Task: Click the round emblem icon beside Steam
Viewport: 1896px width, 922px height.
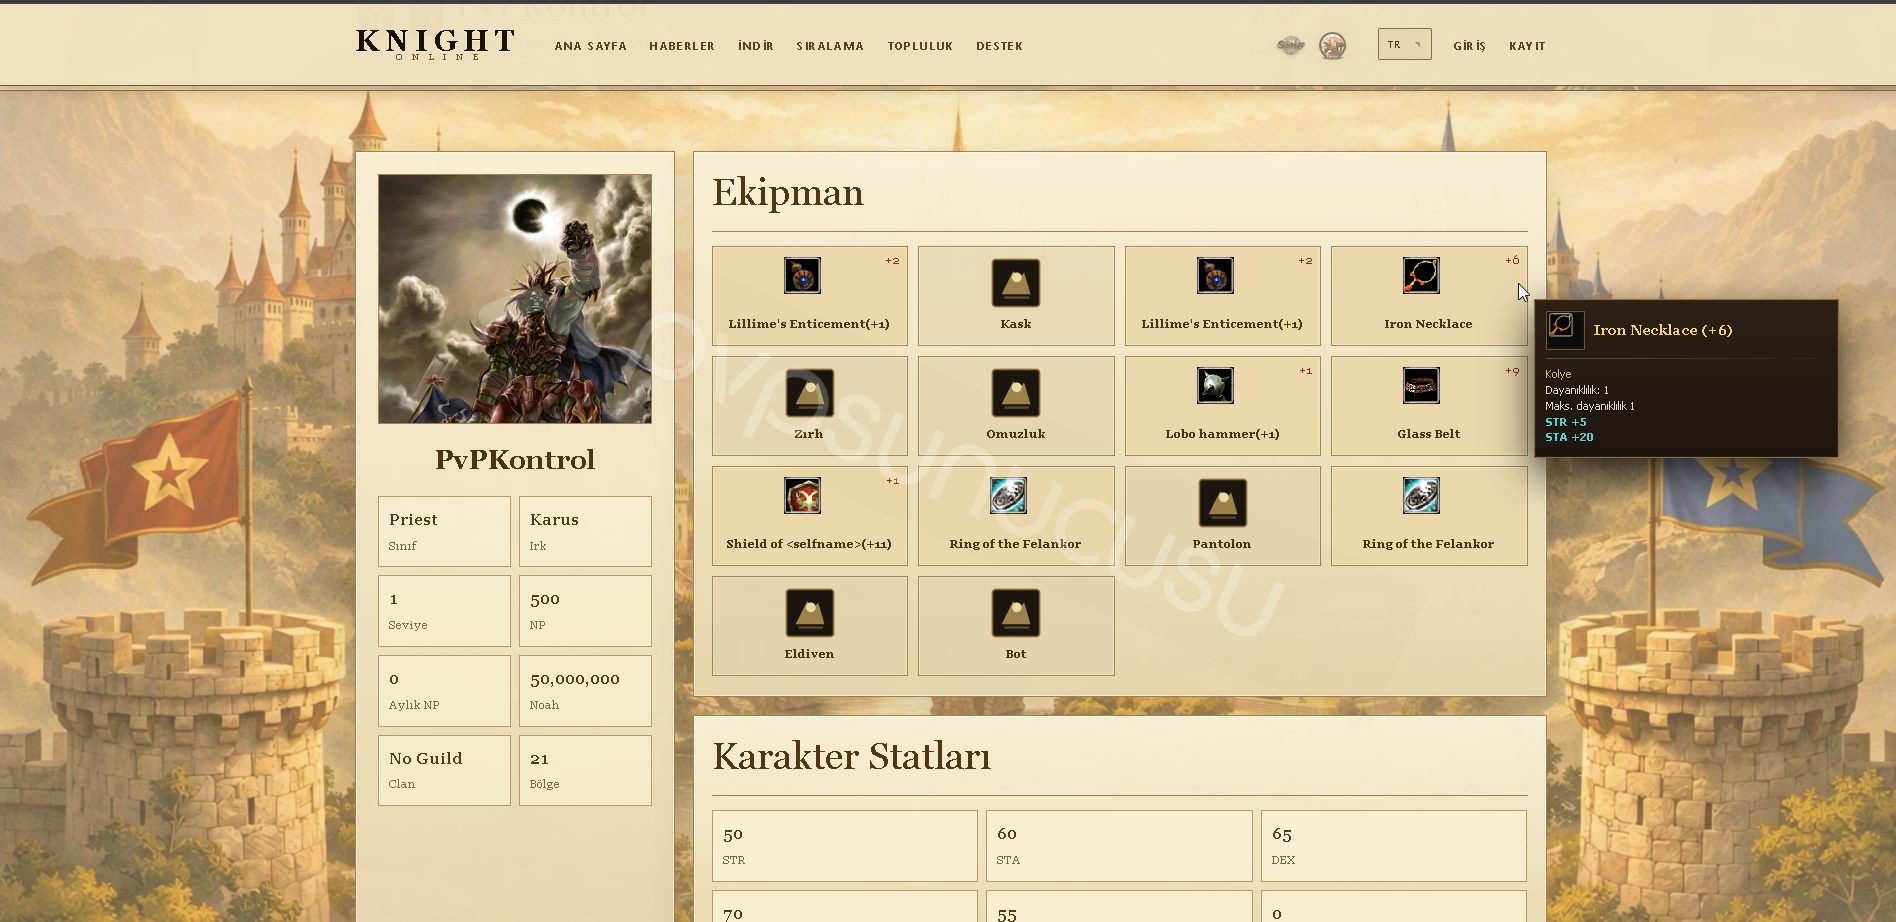Action: [1332, 46]
